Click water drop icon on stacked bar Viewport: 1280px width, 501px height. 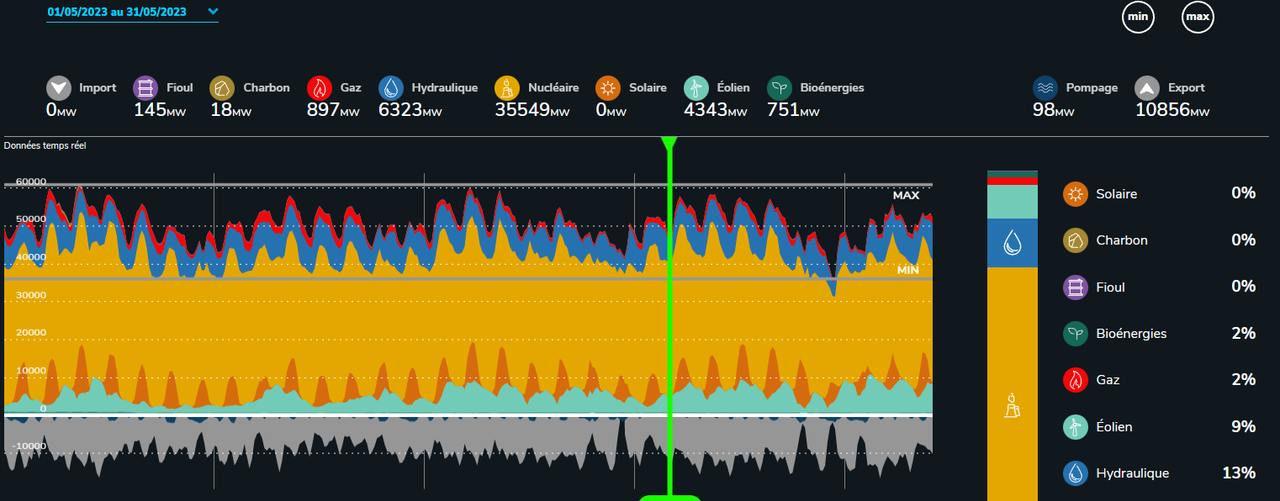[x=1012, y=242]
